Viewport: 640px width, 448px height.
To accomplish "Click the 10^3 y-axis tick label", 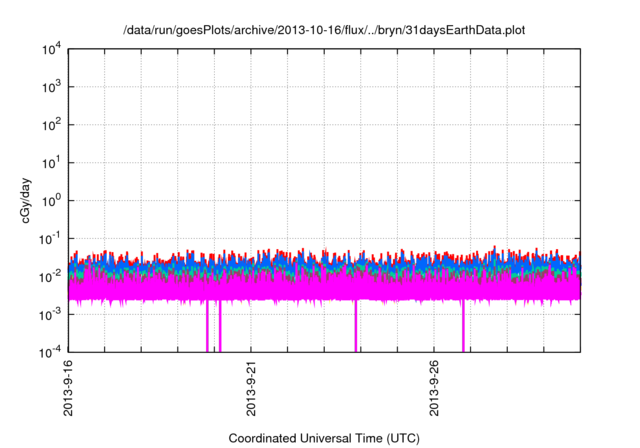I will (x=51, y=87).
